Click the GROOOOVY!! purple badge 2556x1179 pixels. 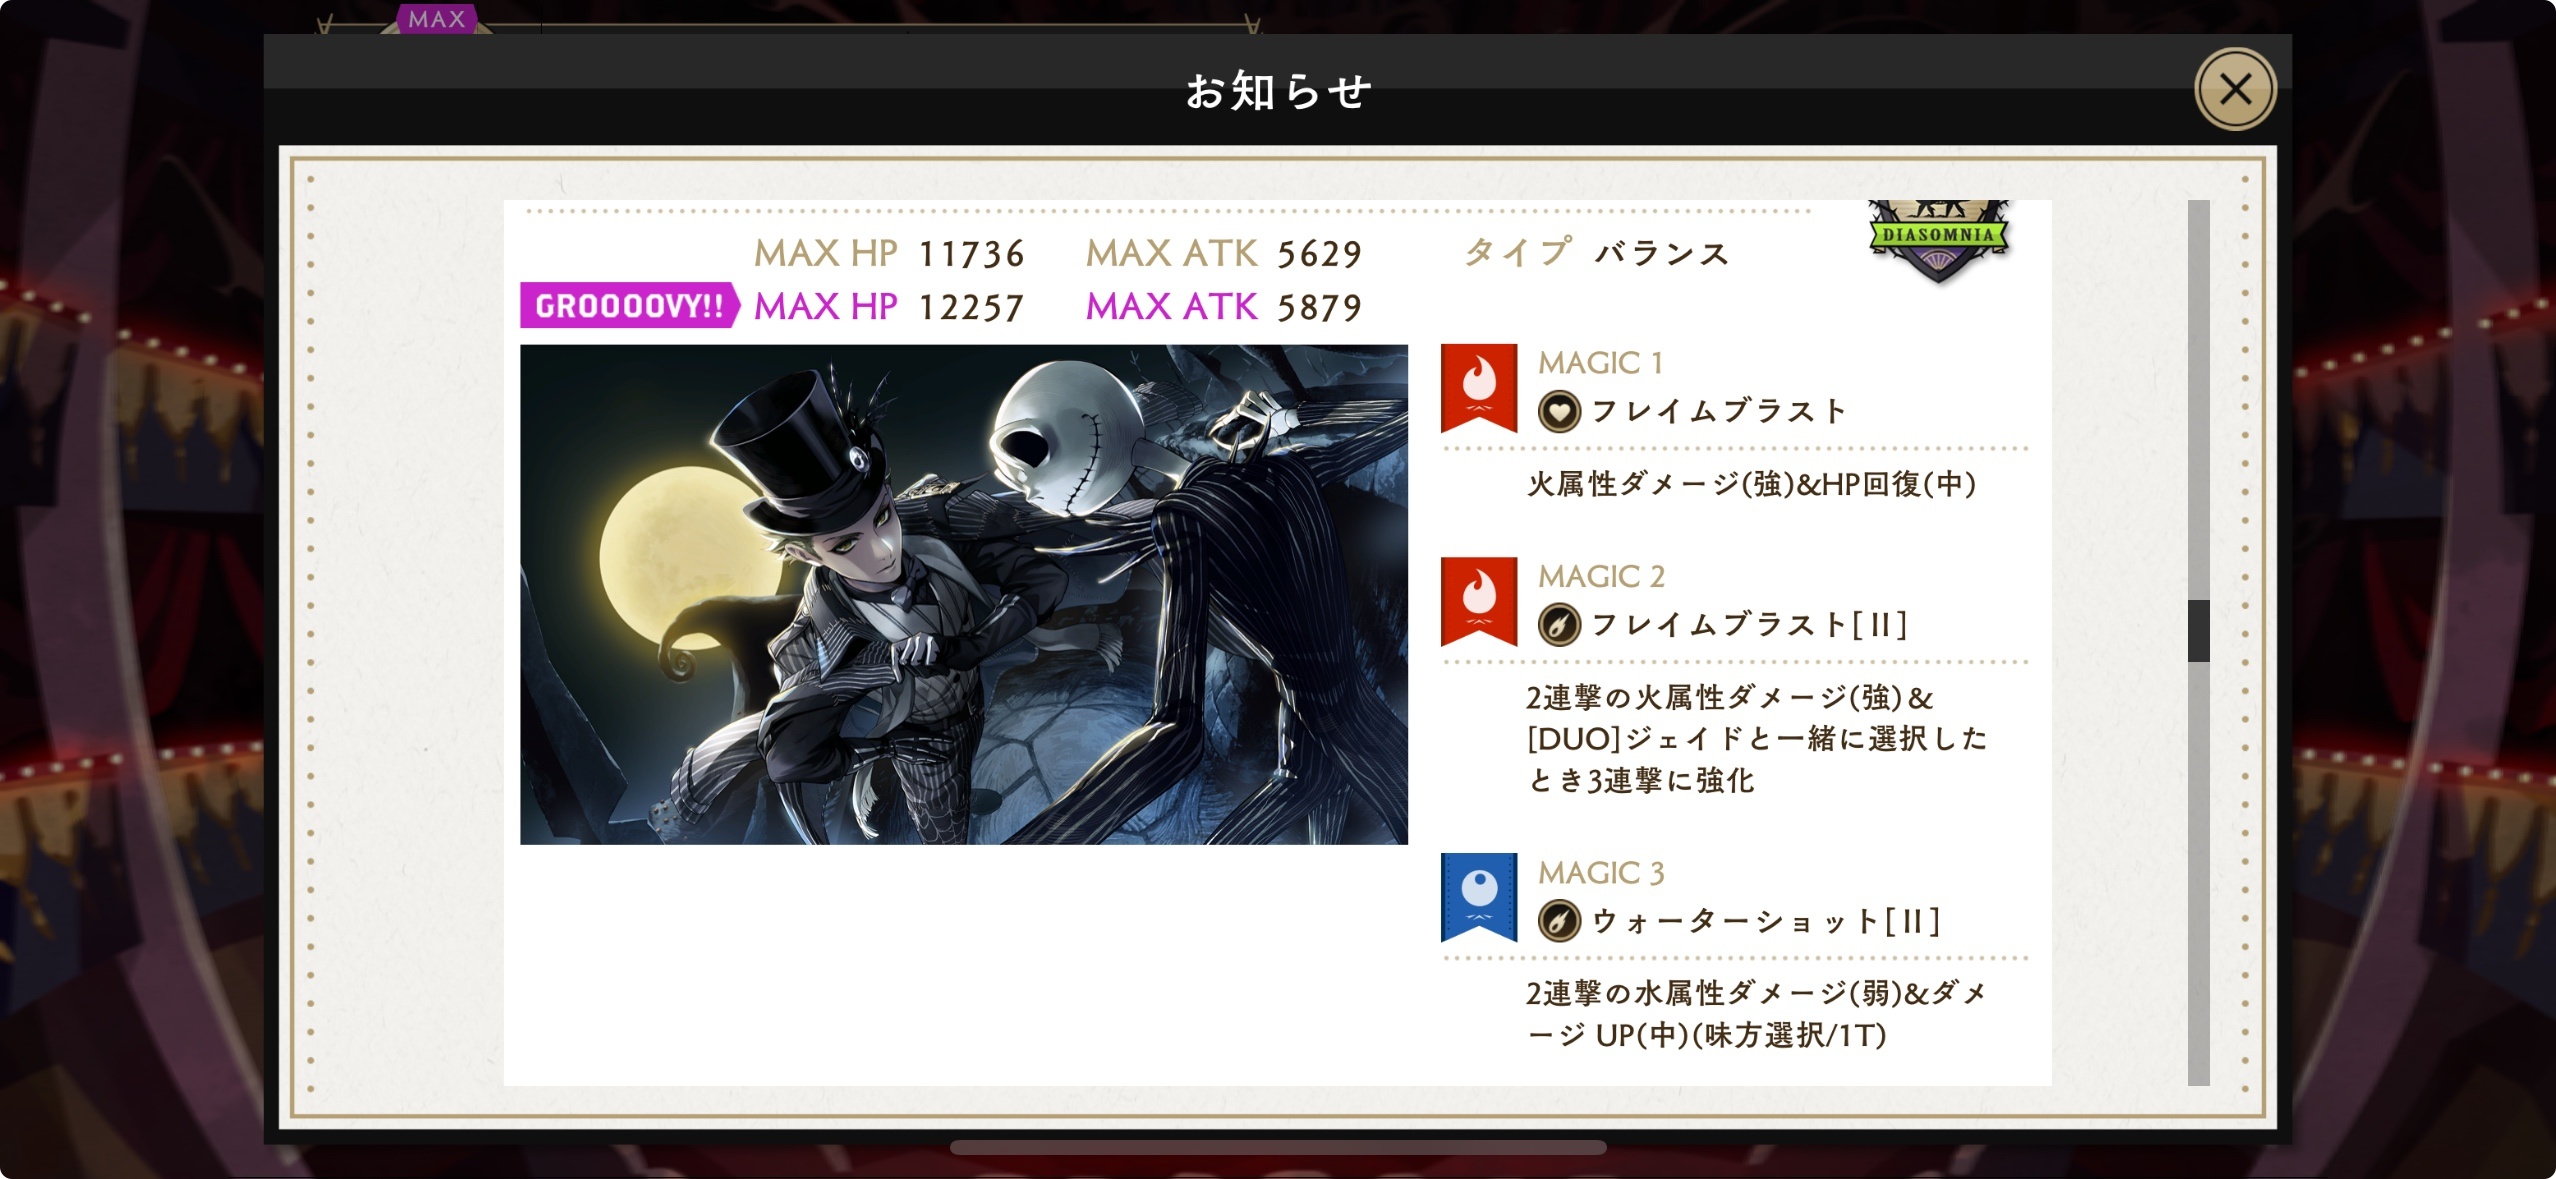[x=630, y=305]
